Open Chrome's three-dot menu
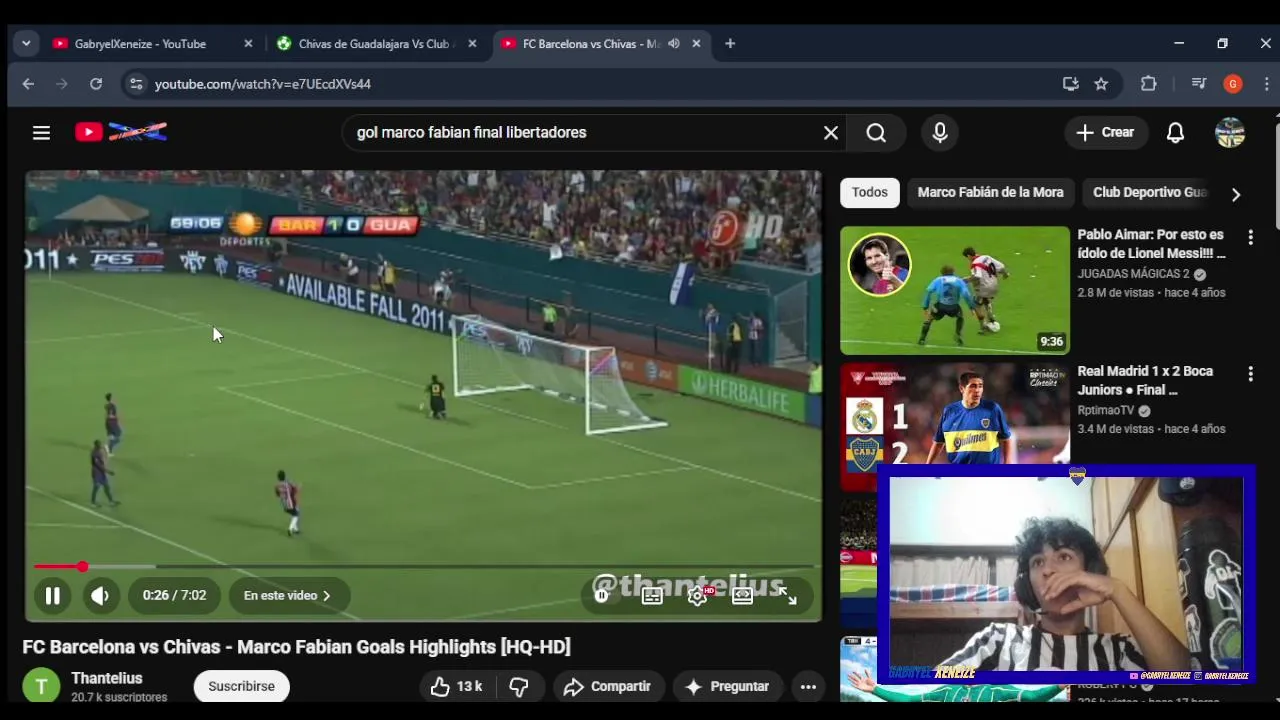This screenshot has width=1280, height=720. pos(1267,84)
